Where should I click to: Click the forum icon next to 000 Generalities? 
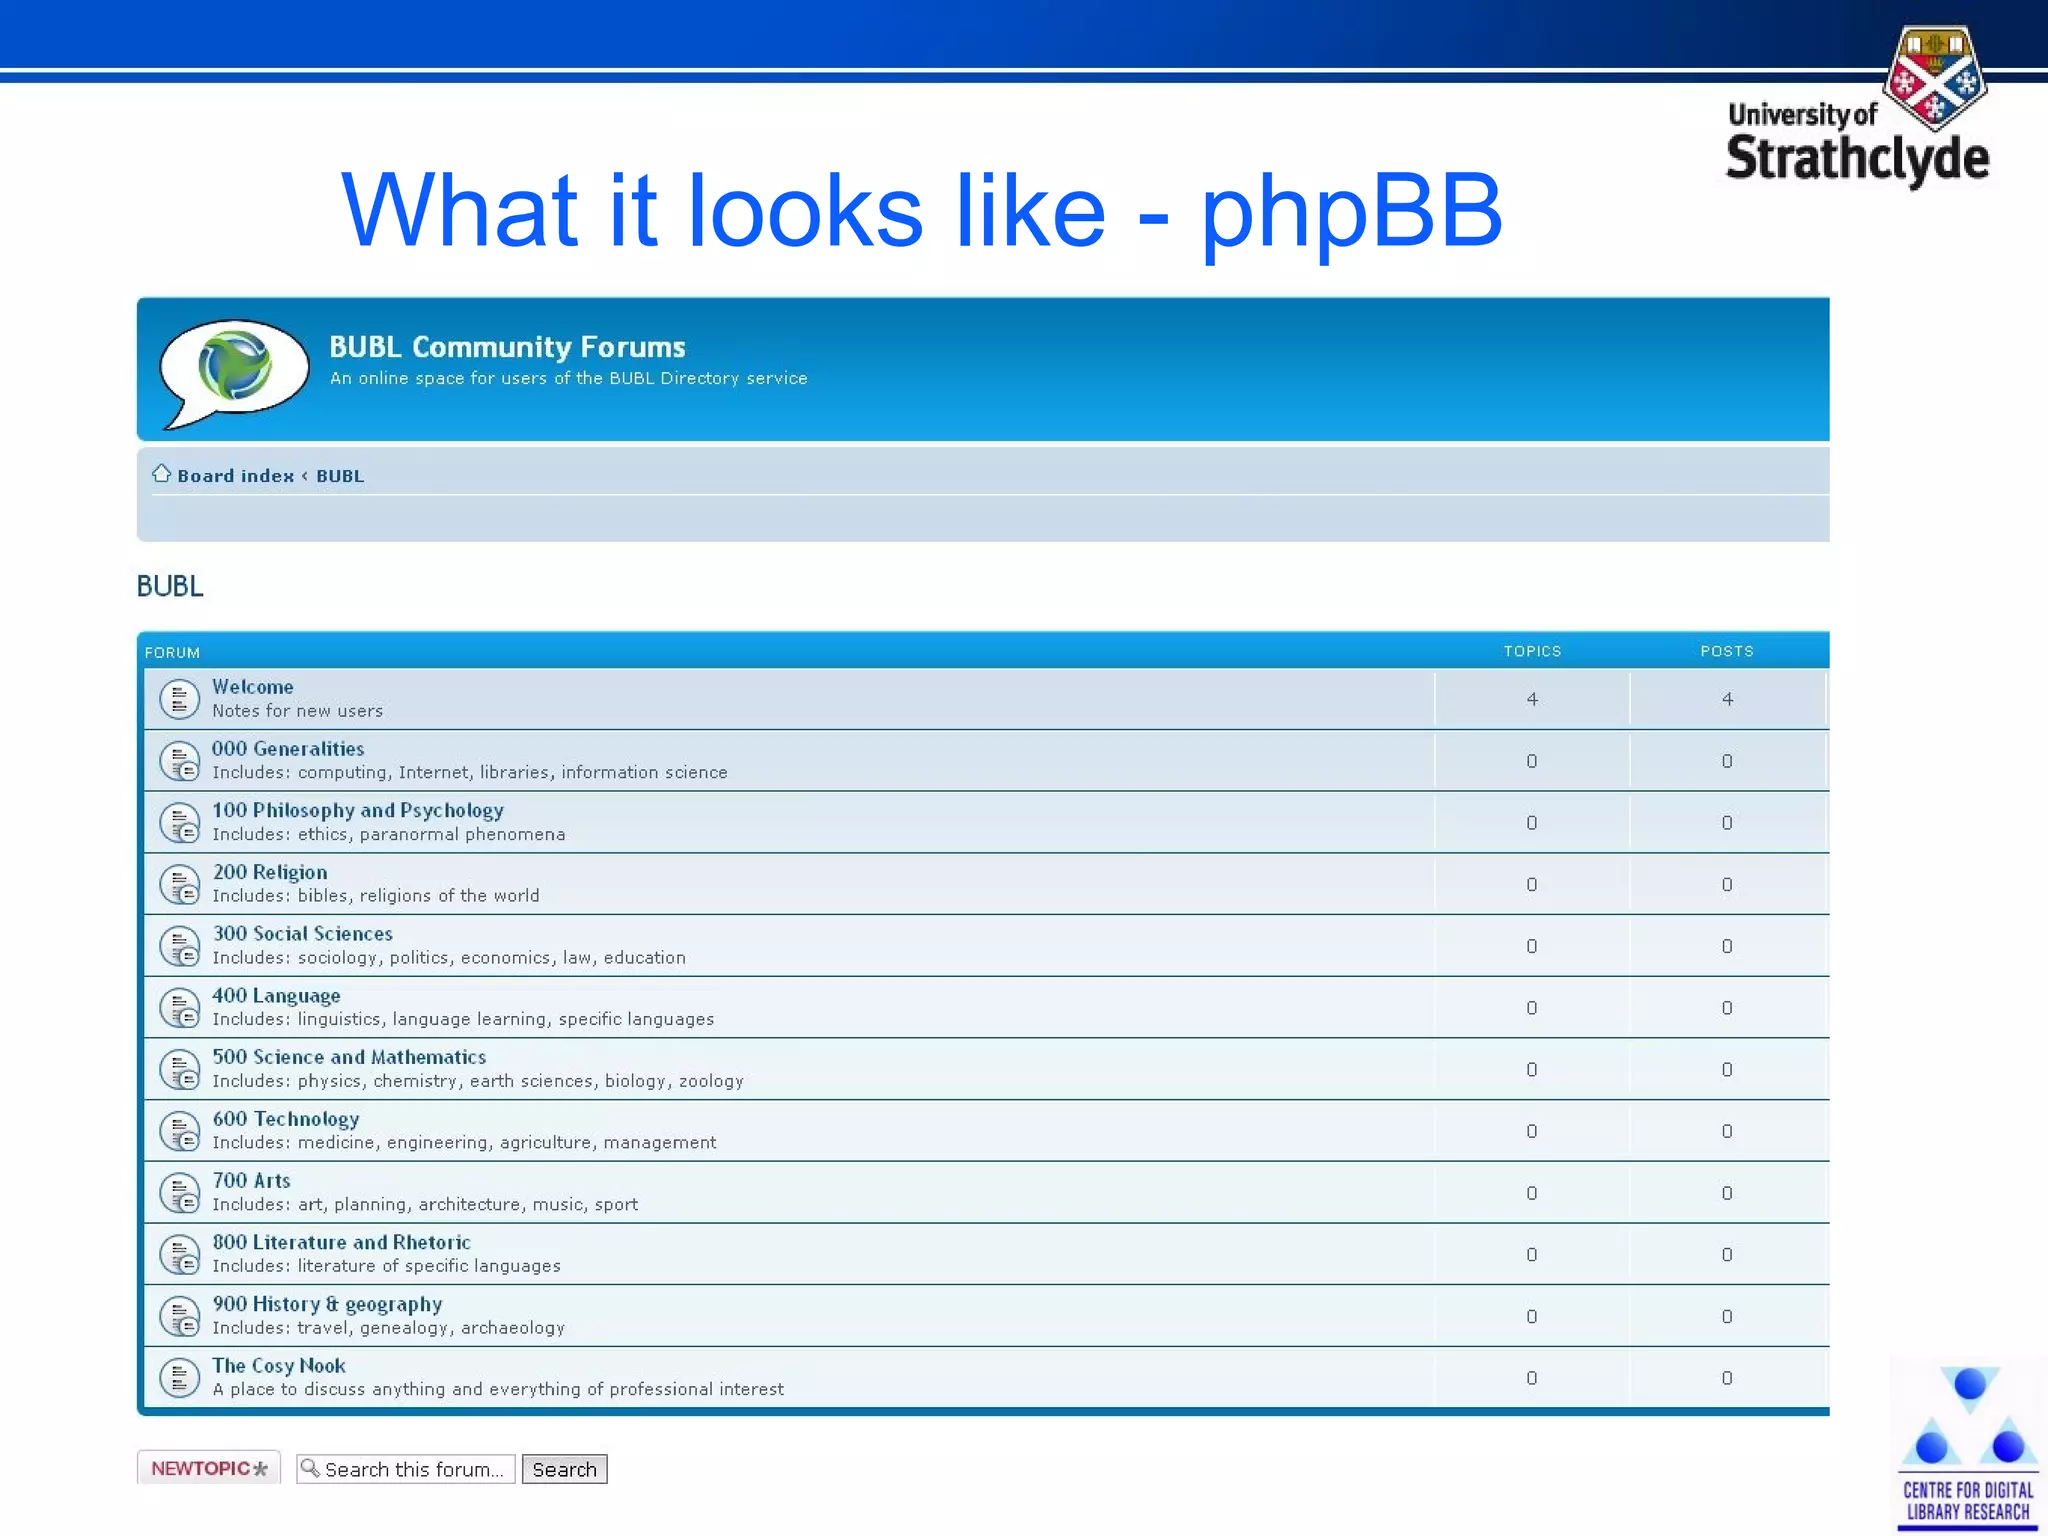click(179, 761)
